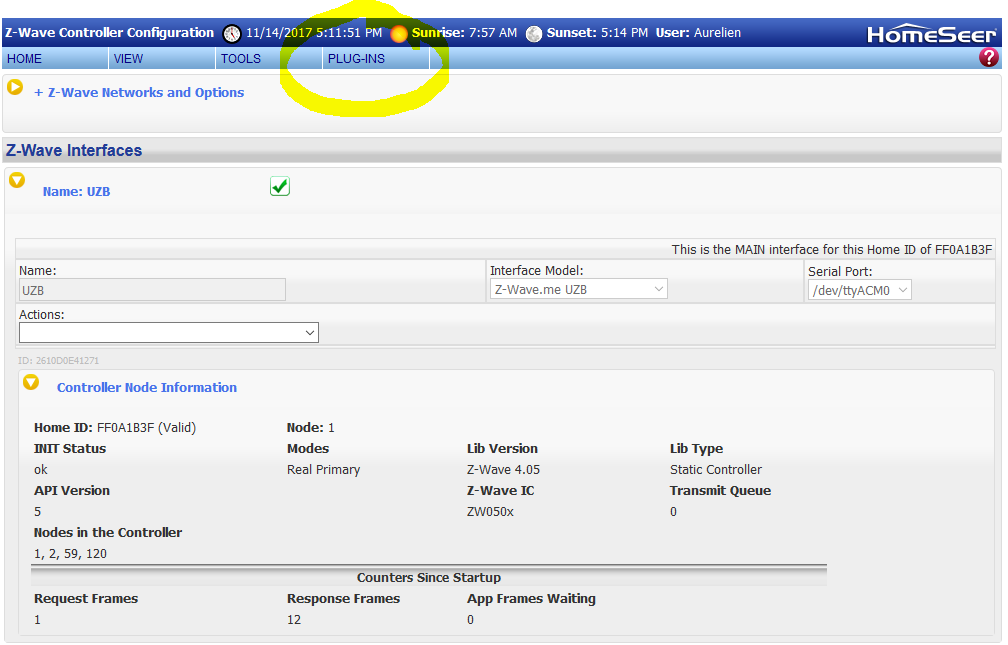This screenshot has width=1008, height=645.
Task: Click the ZW050x Z-Wave IC value
Action: [x=490, y=512]
